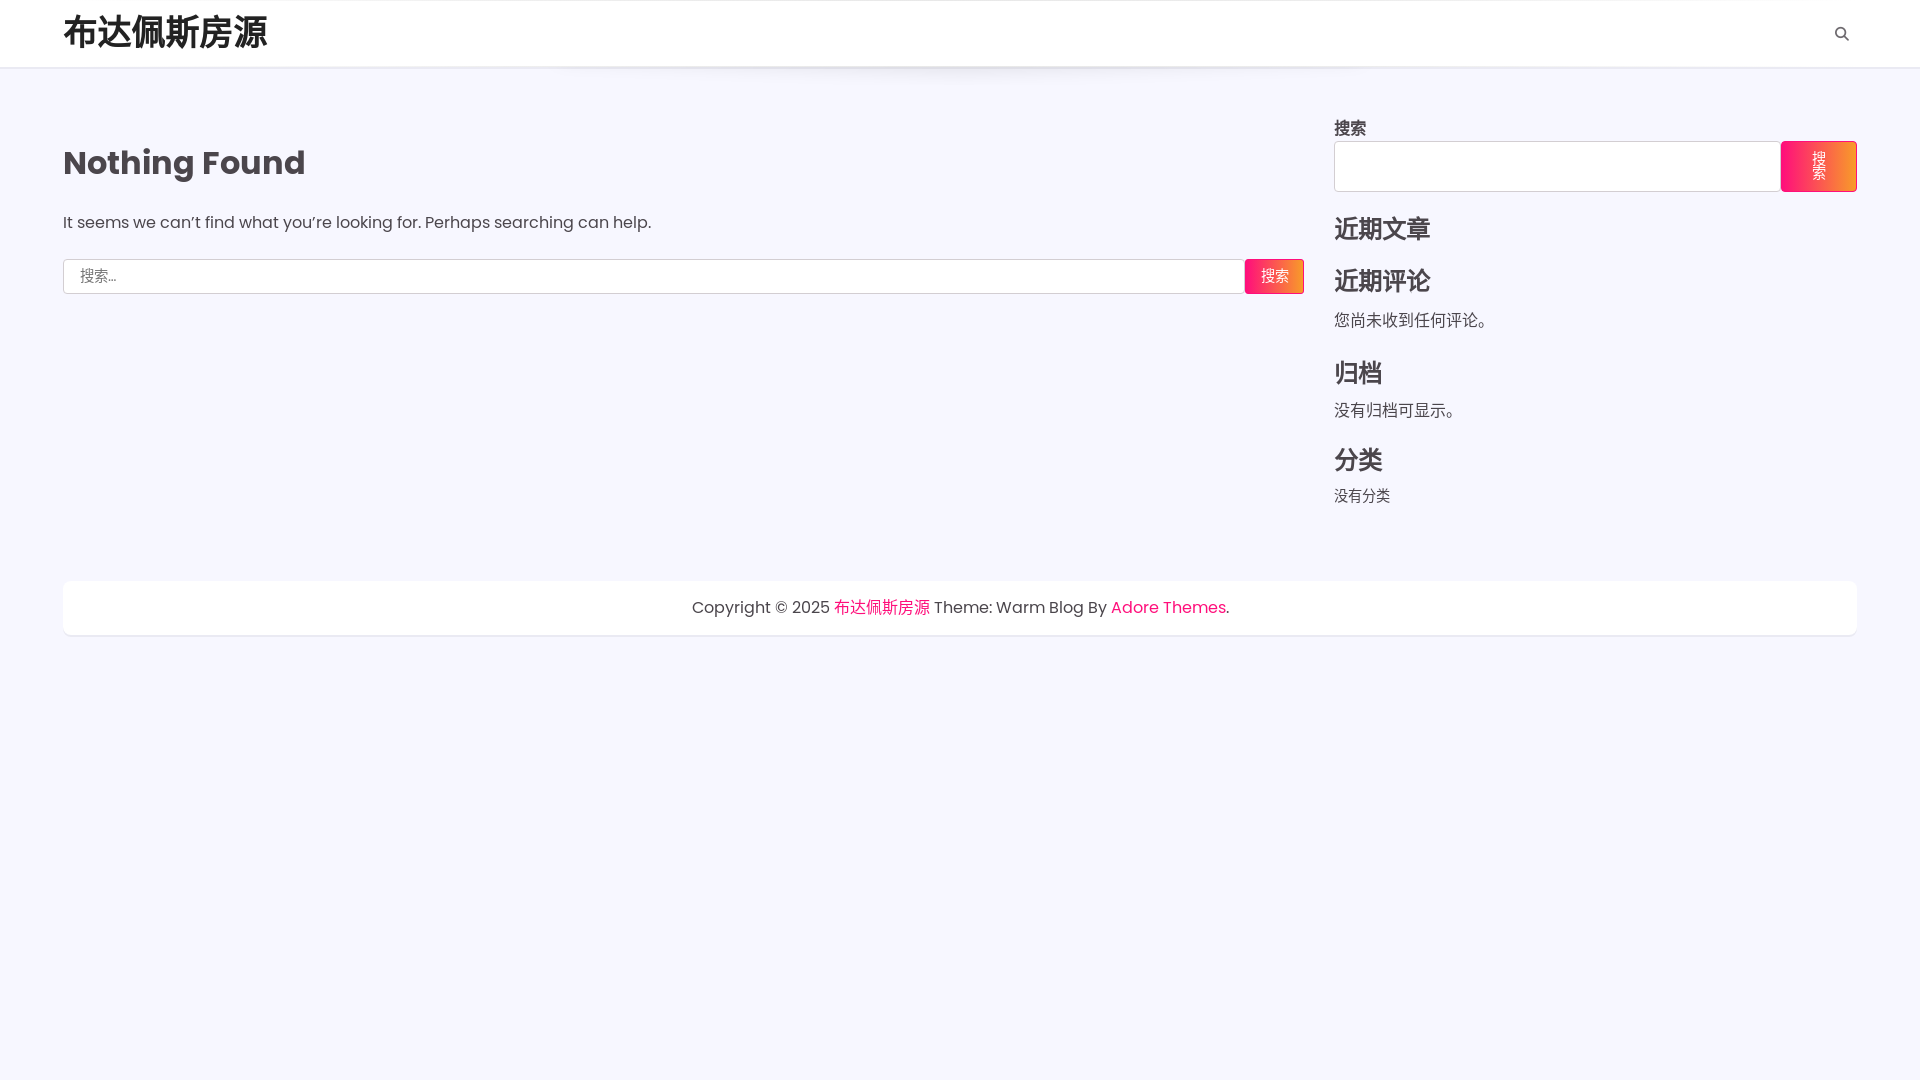The height and width of the screenshot is (1080, 1920).
Task: Visit the Adore Themes link
Action: click(1168, 608)
